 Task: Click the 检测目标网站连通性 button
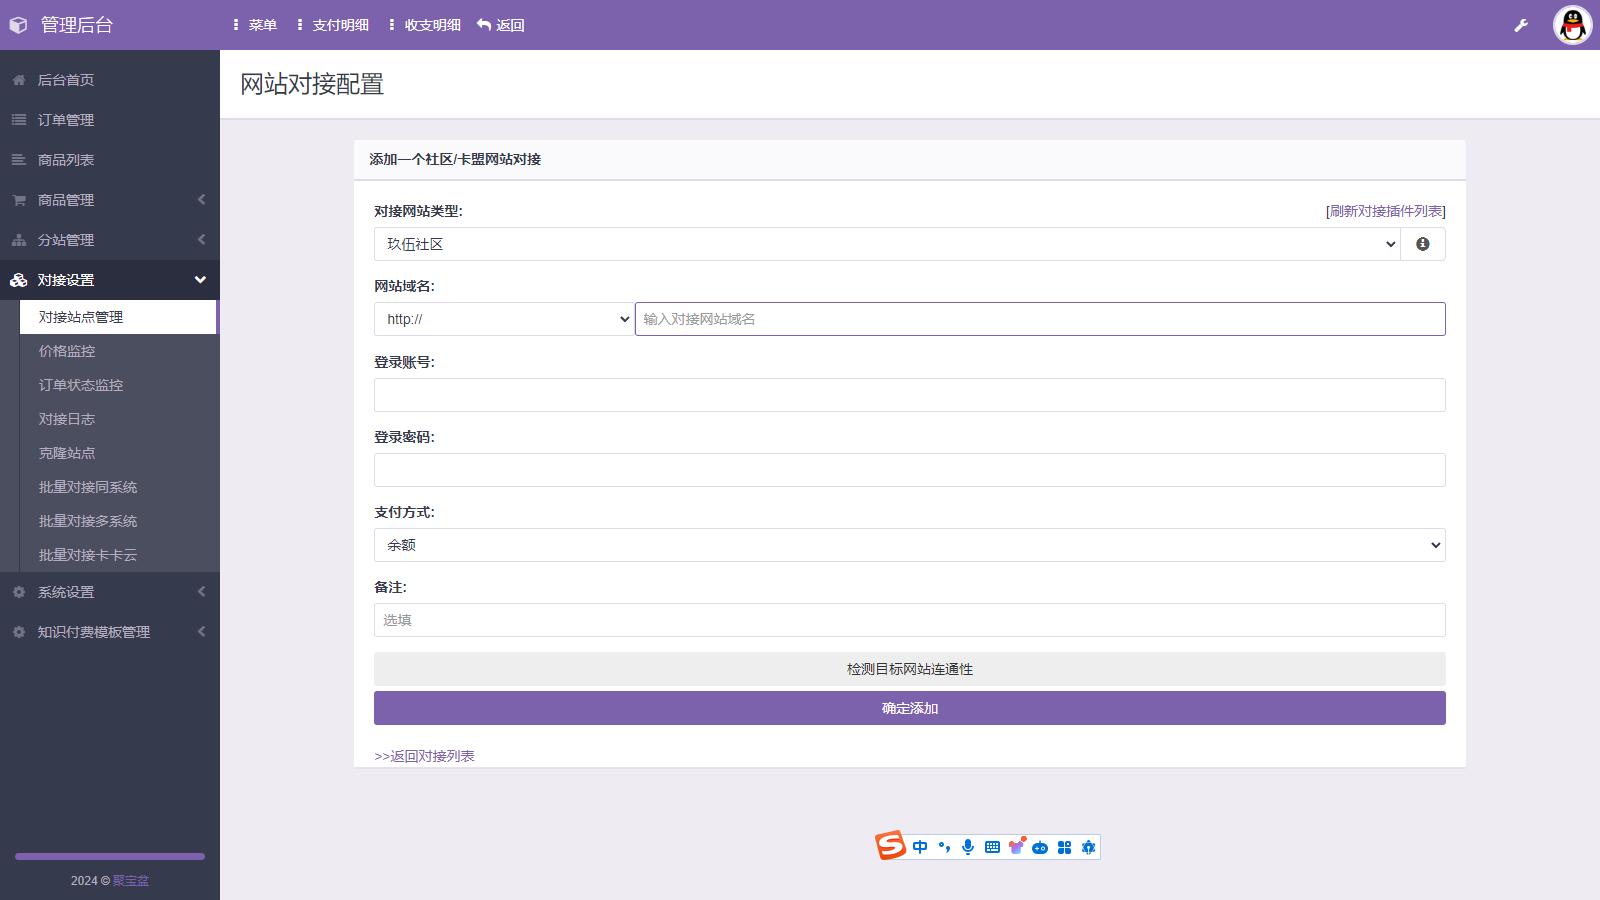[x=909, y=669]
